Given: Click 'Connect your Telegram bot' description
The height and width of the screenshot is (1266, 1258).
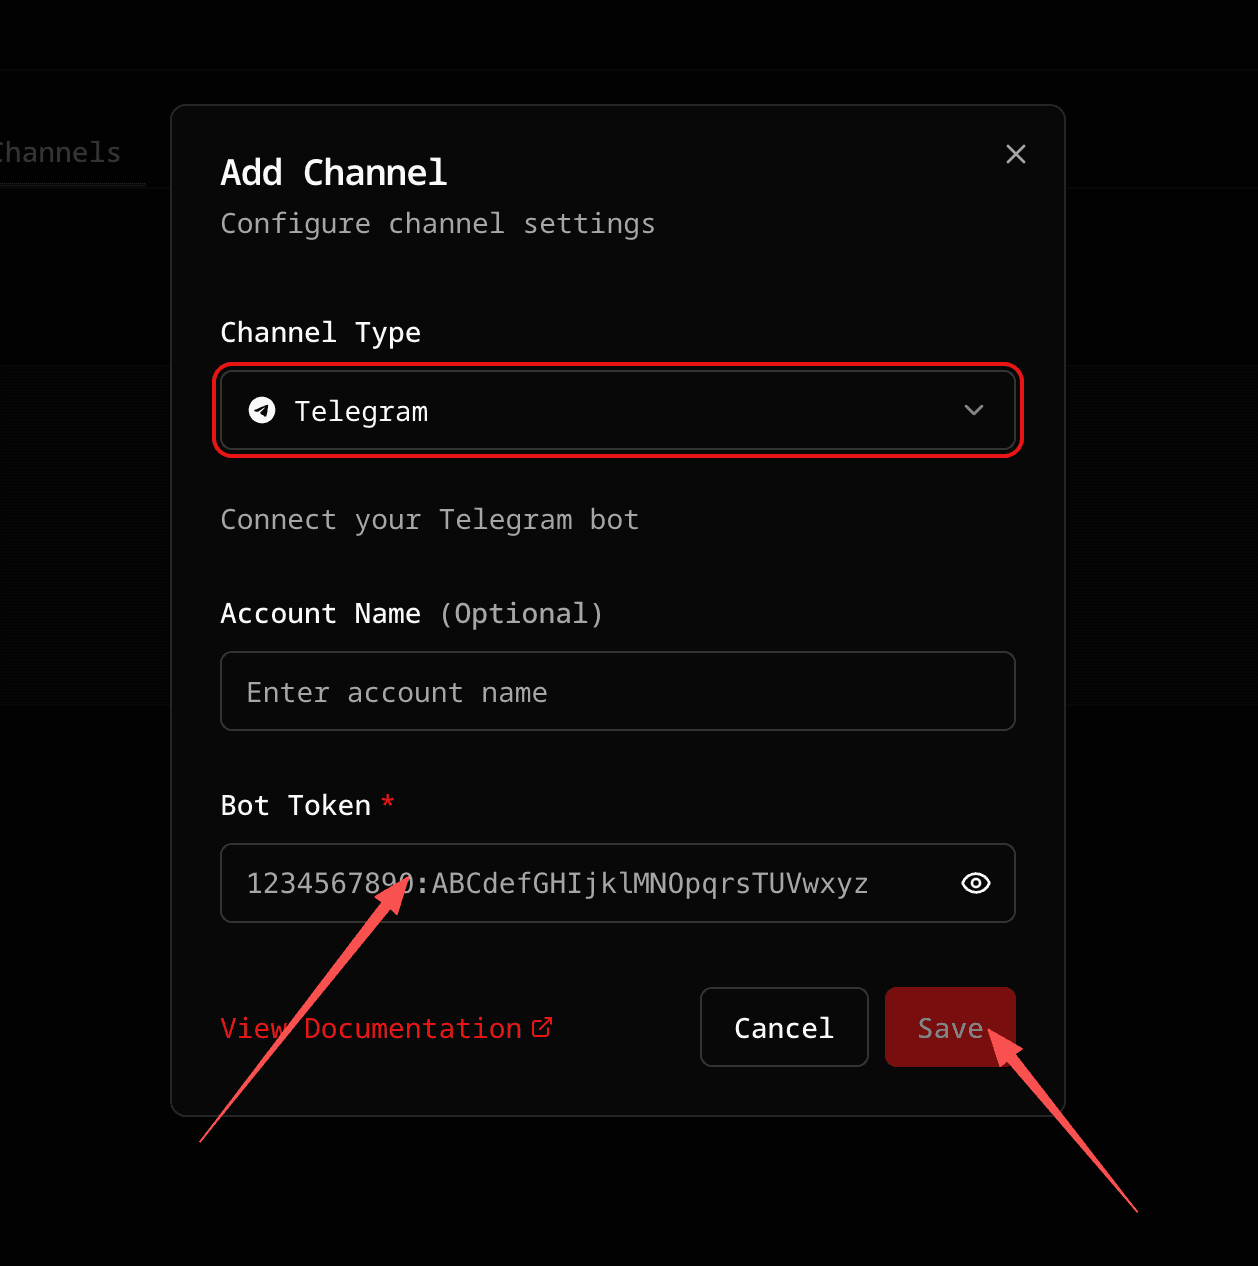Looking at the screenshot, I should tap(429, 520).
